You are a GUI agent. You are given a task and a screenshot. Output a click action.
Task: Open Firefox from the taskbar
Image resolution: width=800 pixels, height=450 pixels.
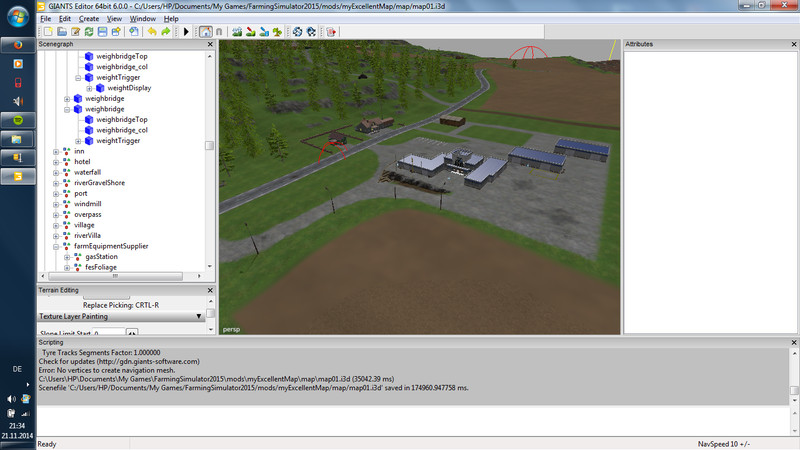(x=18, y=45)
